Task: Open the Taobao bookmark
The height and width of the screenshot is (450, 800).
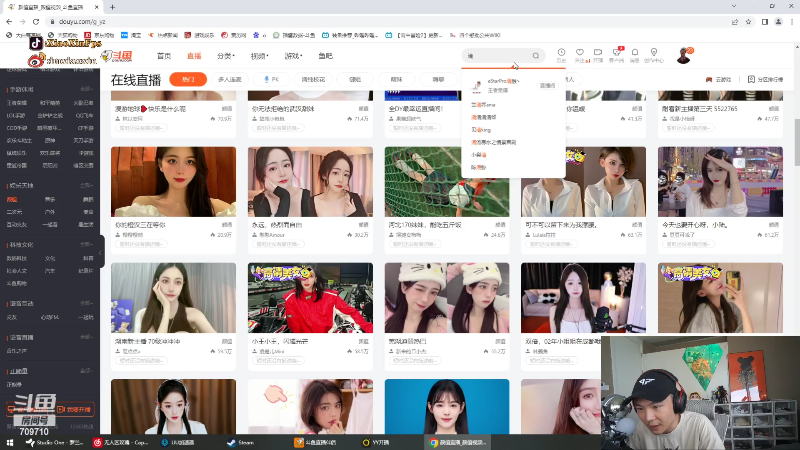Action: pyautogui.click(x=131, y=35)
